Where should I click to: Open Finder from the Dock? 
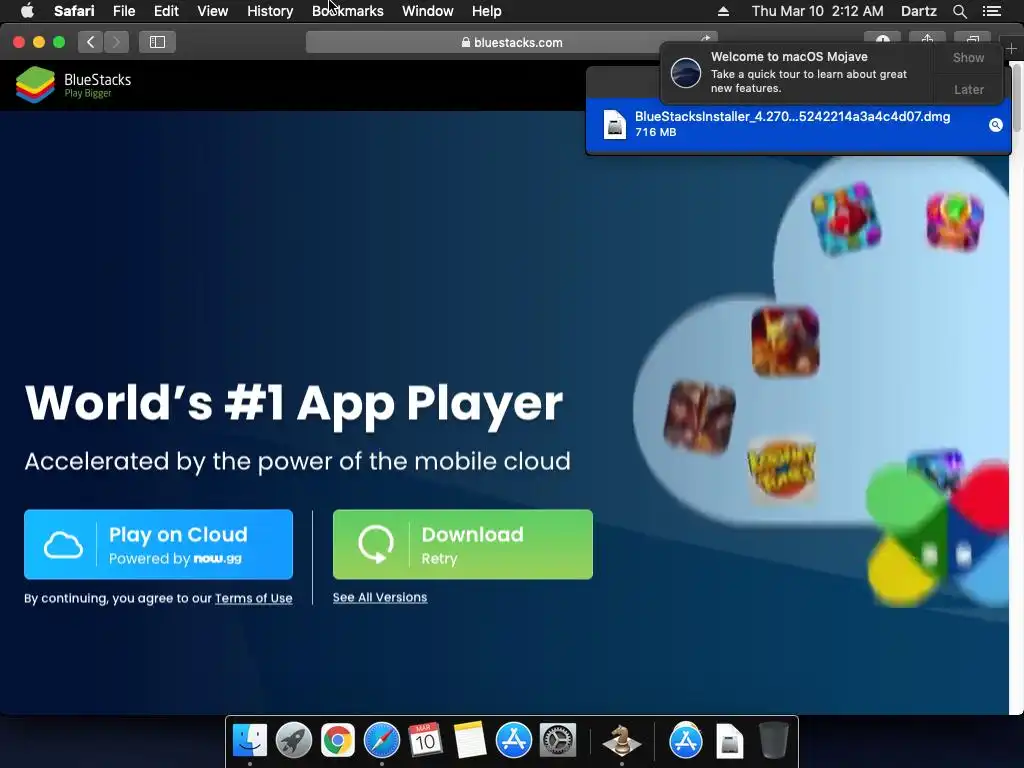249,741
